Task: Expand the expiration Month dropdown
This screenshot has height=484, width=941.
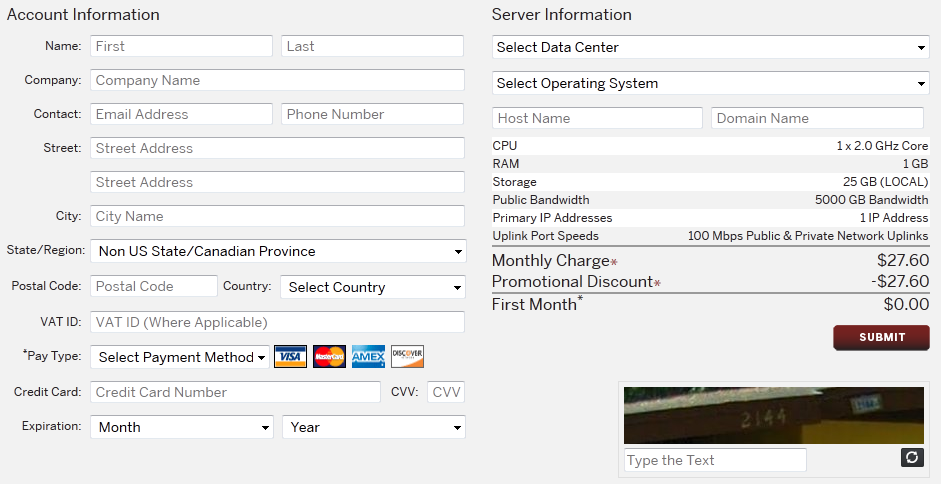Action: point(181,427)
